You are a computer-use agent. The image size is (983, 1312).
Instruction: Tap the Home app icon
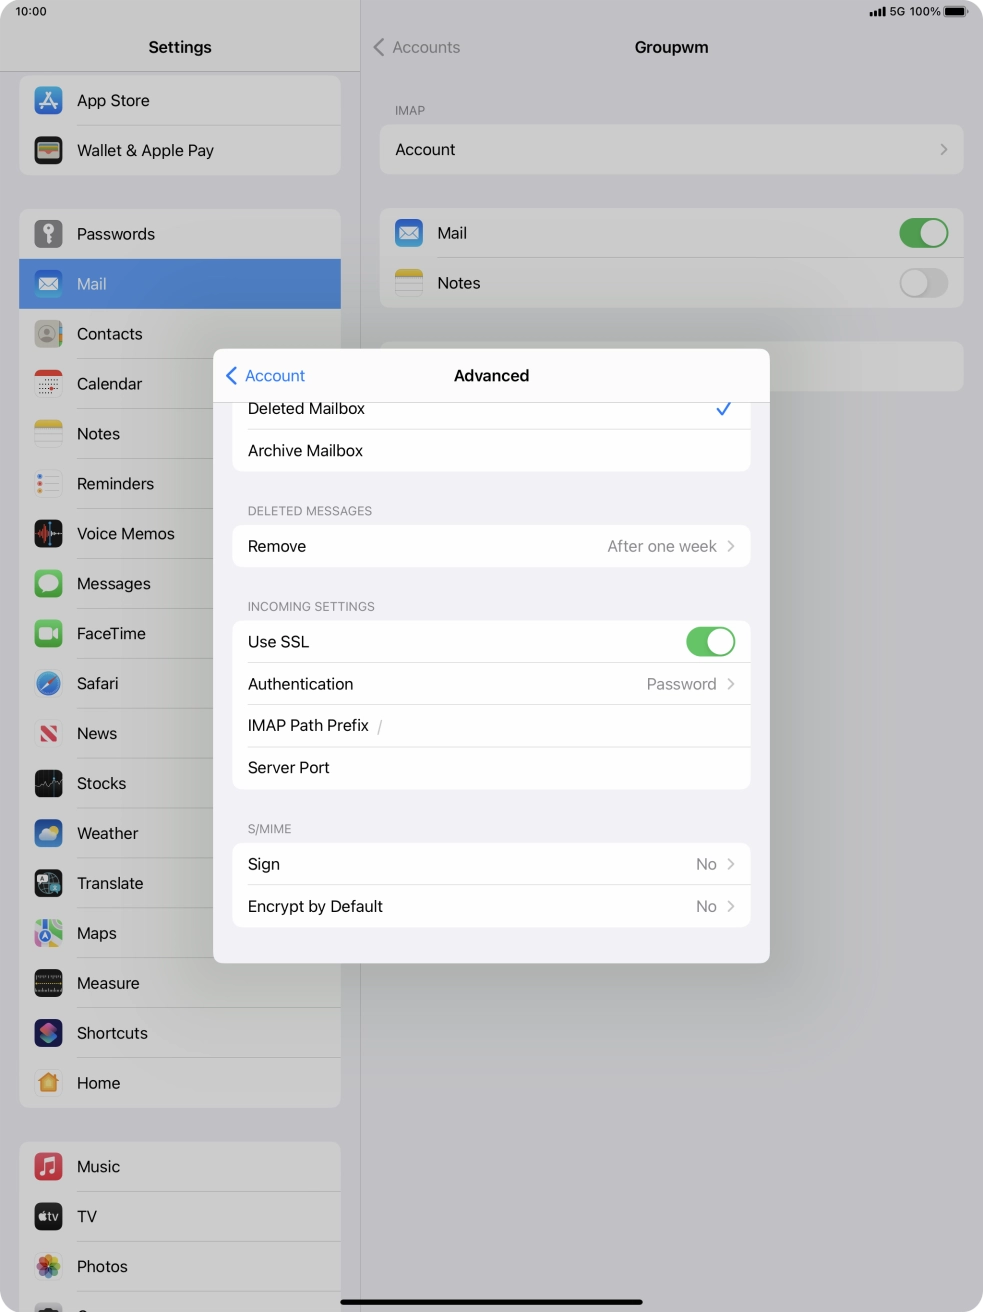[48, 1083]
